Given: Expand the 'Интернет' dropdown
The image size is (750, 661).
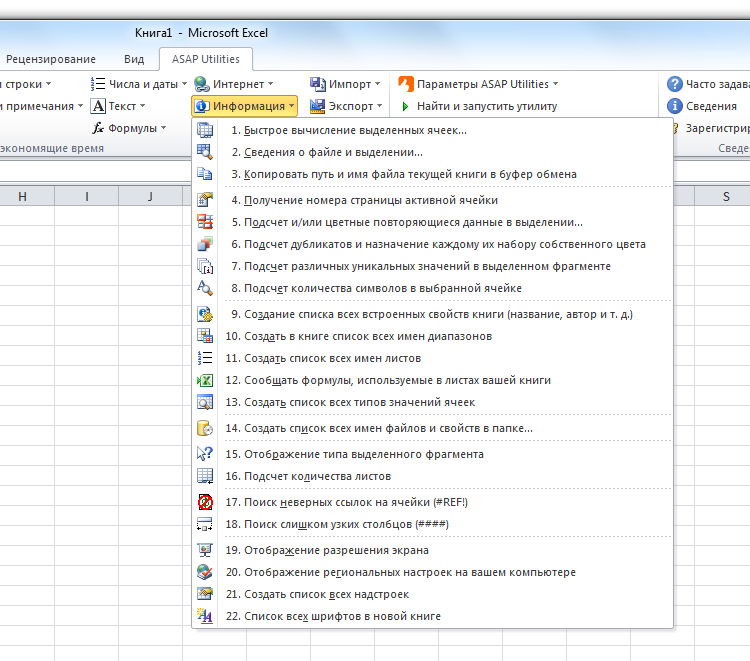Looking at the screenshot, I should (x=233, y=84).
